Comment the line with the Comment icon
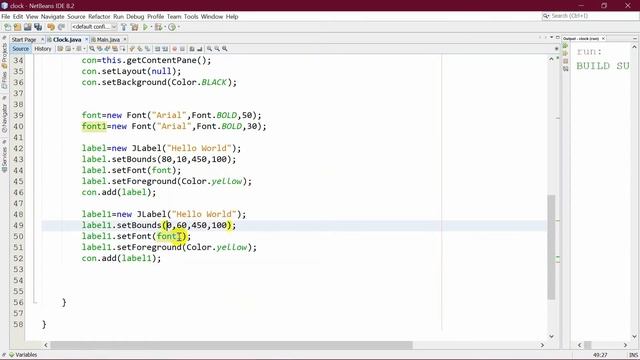 click(x=191, y=49)
